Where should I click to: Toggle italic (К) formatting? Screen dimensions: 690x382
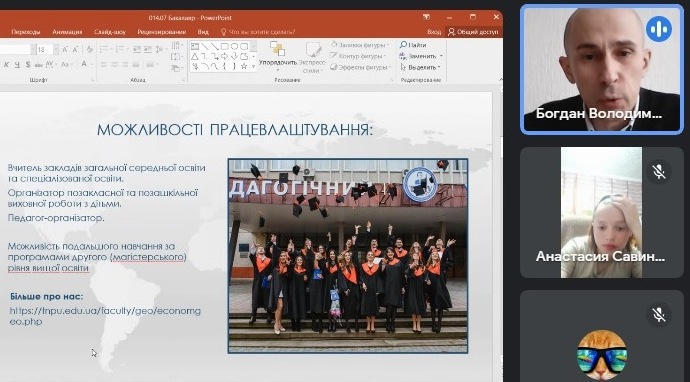6,65
